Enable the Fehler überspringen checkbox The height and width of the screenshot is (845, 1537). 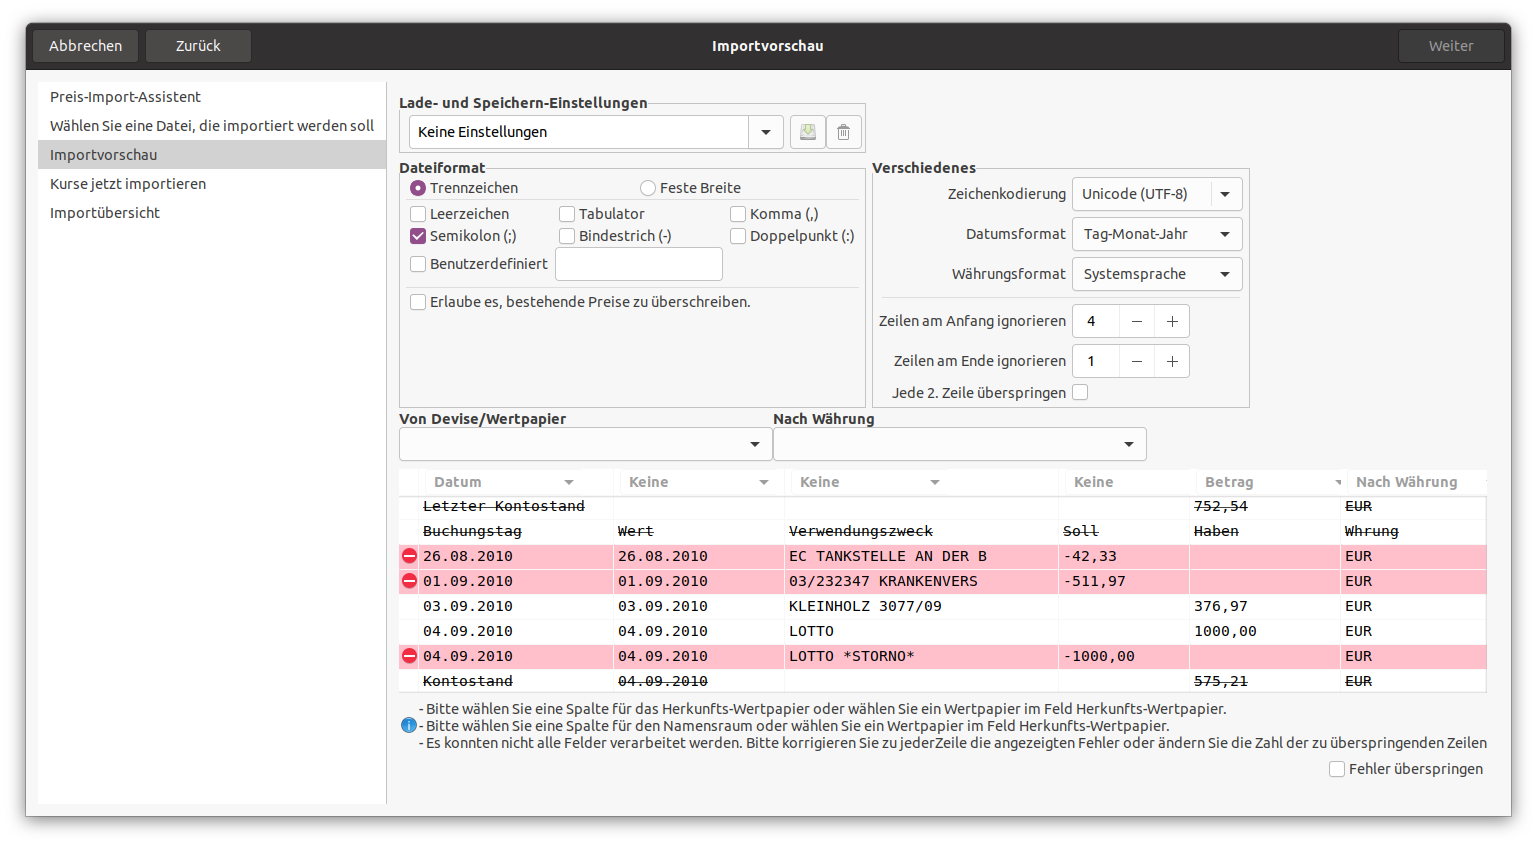[1336, 769]
